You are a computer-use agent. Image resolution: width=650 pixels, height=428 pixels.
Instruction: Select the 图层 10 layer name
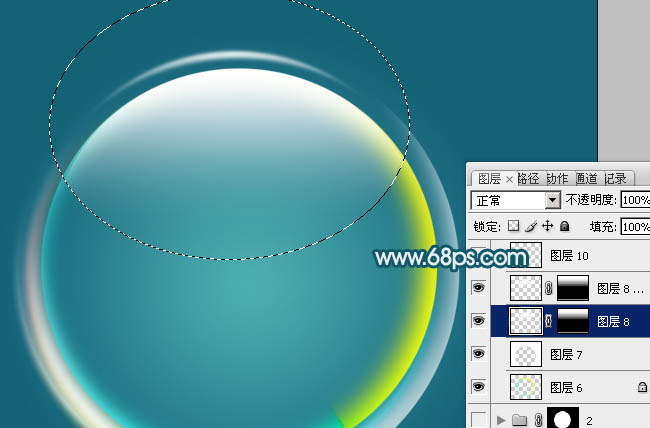[x=569, y=255]
